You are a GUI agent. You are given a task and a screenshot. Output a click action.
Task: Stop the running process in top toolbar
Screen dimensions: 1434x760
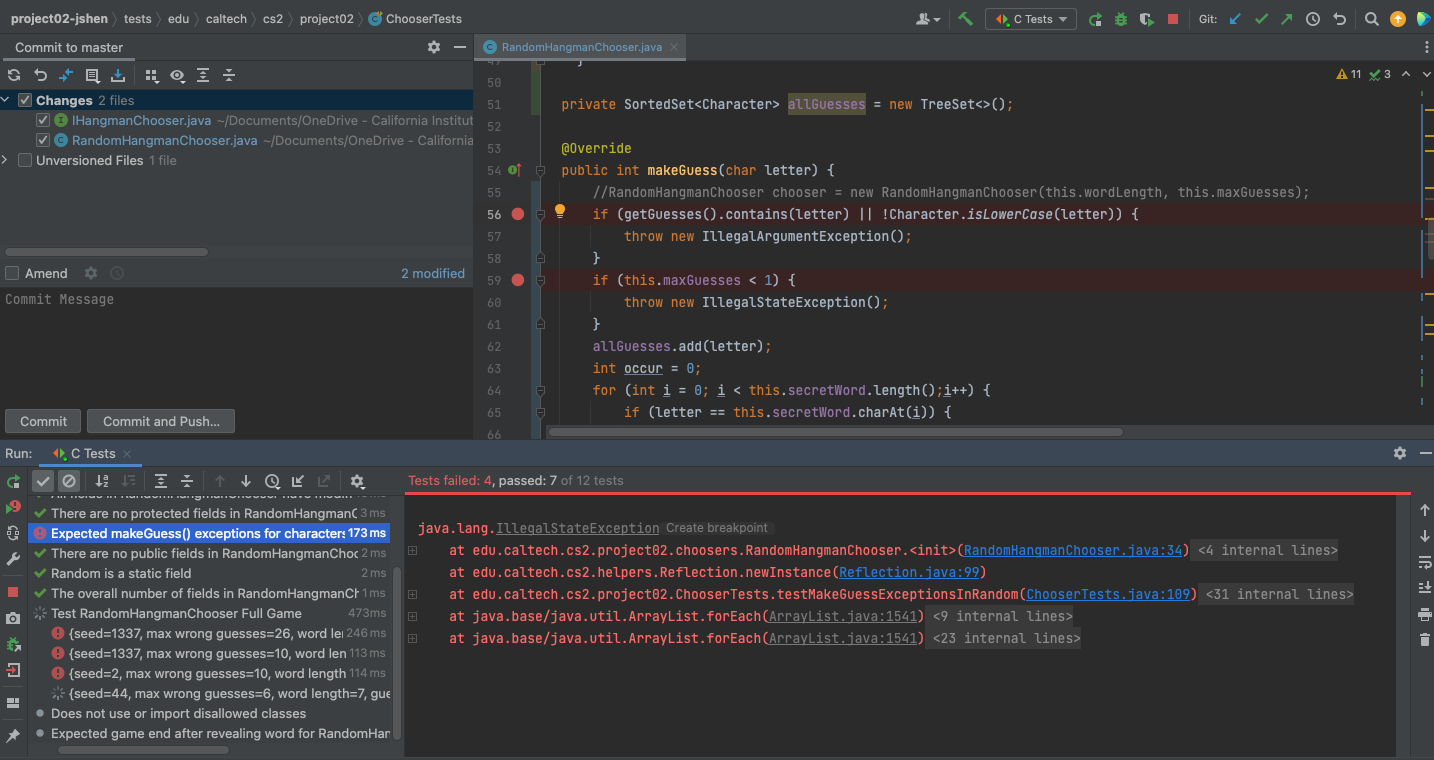tap(1173, 19)
